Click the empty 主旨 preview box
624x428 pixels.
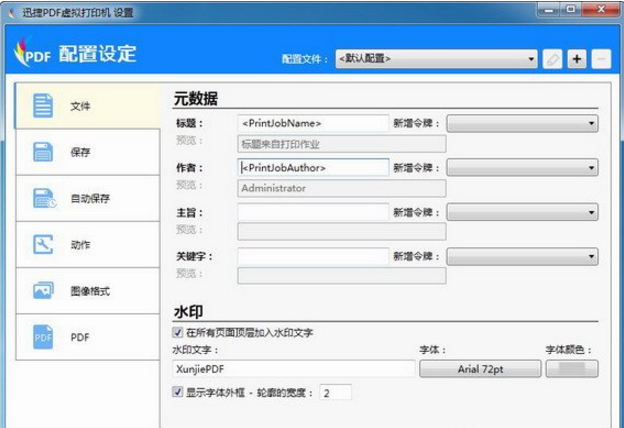[342, 232]
